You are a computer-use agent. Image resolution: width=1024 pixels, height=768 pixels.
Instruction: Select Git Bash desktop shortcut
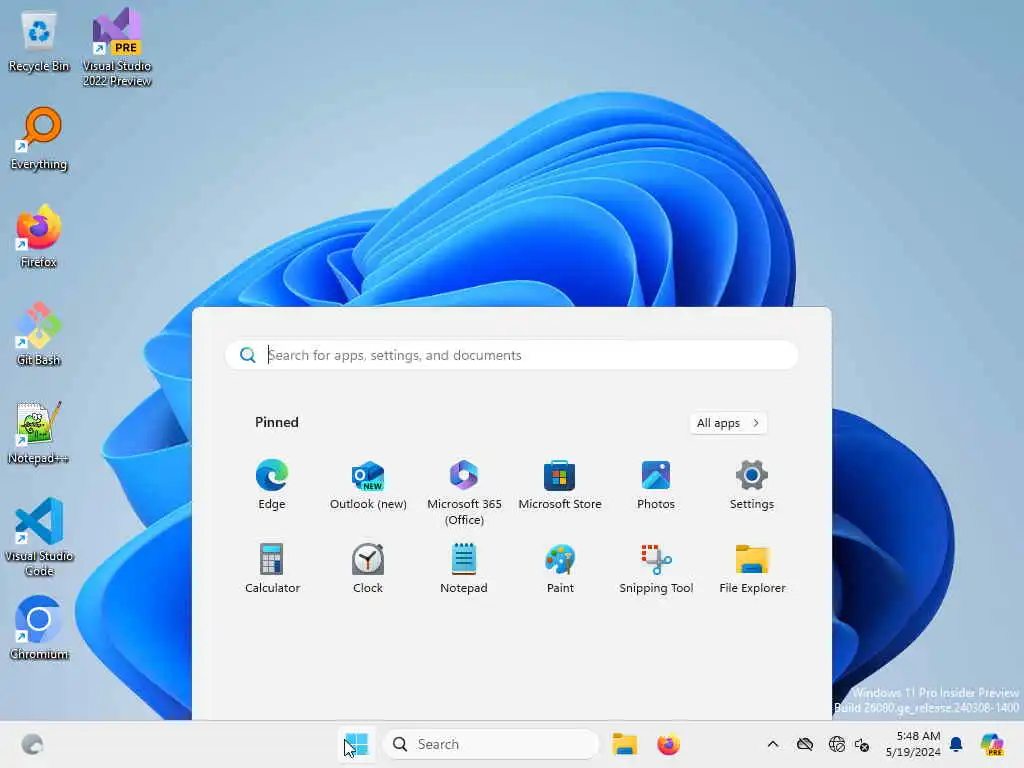[x=39, y=334]
